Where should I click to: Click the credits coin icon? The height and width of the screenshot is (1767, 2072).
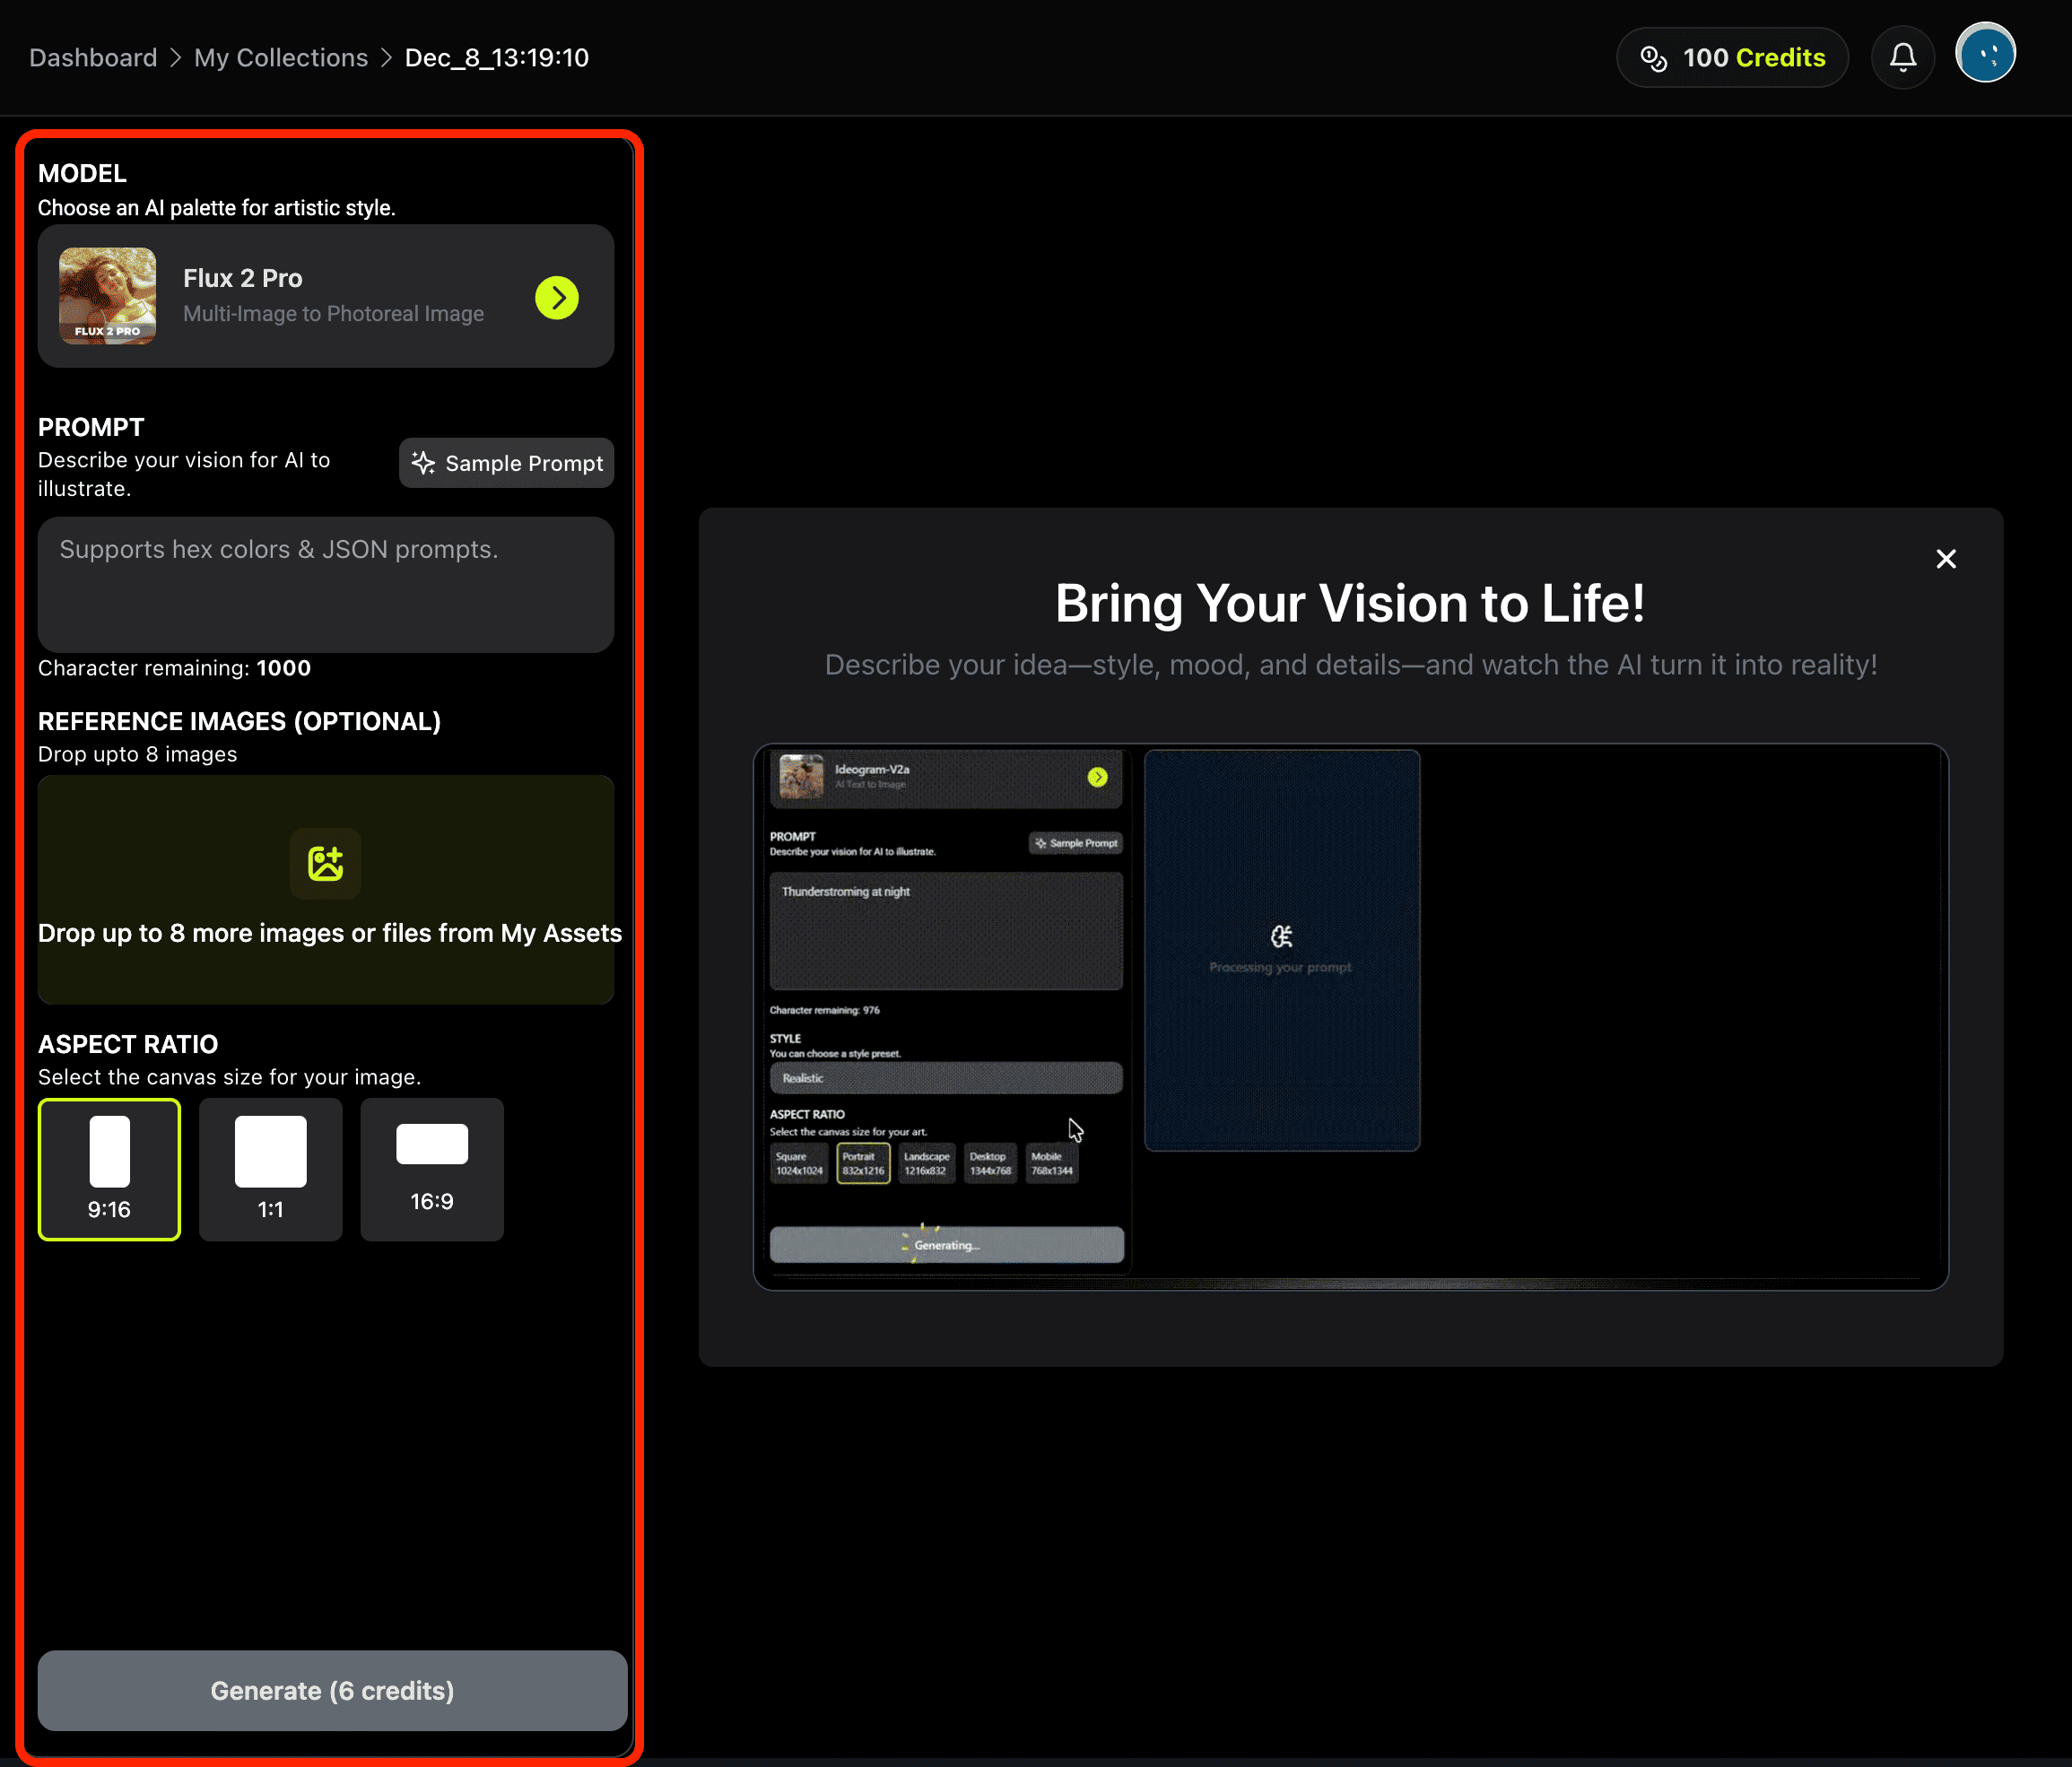tap(1653, 58)
